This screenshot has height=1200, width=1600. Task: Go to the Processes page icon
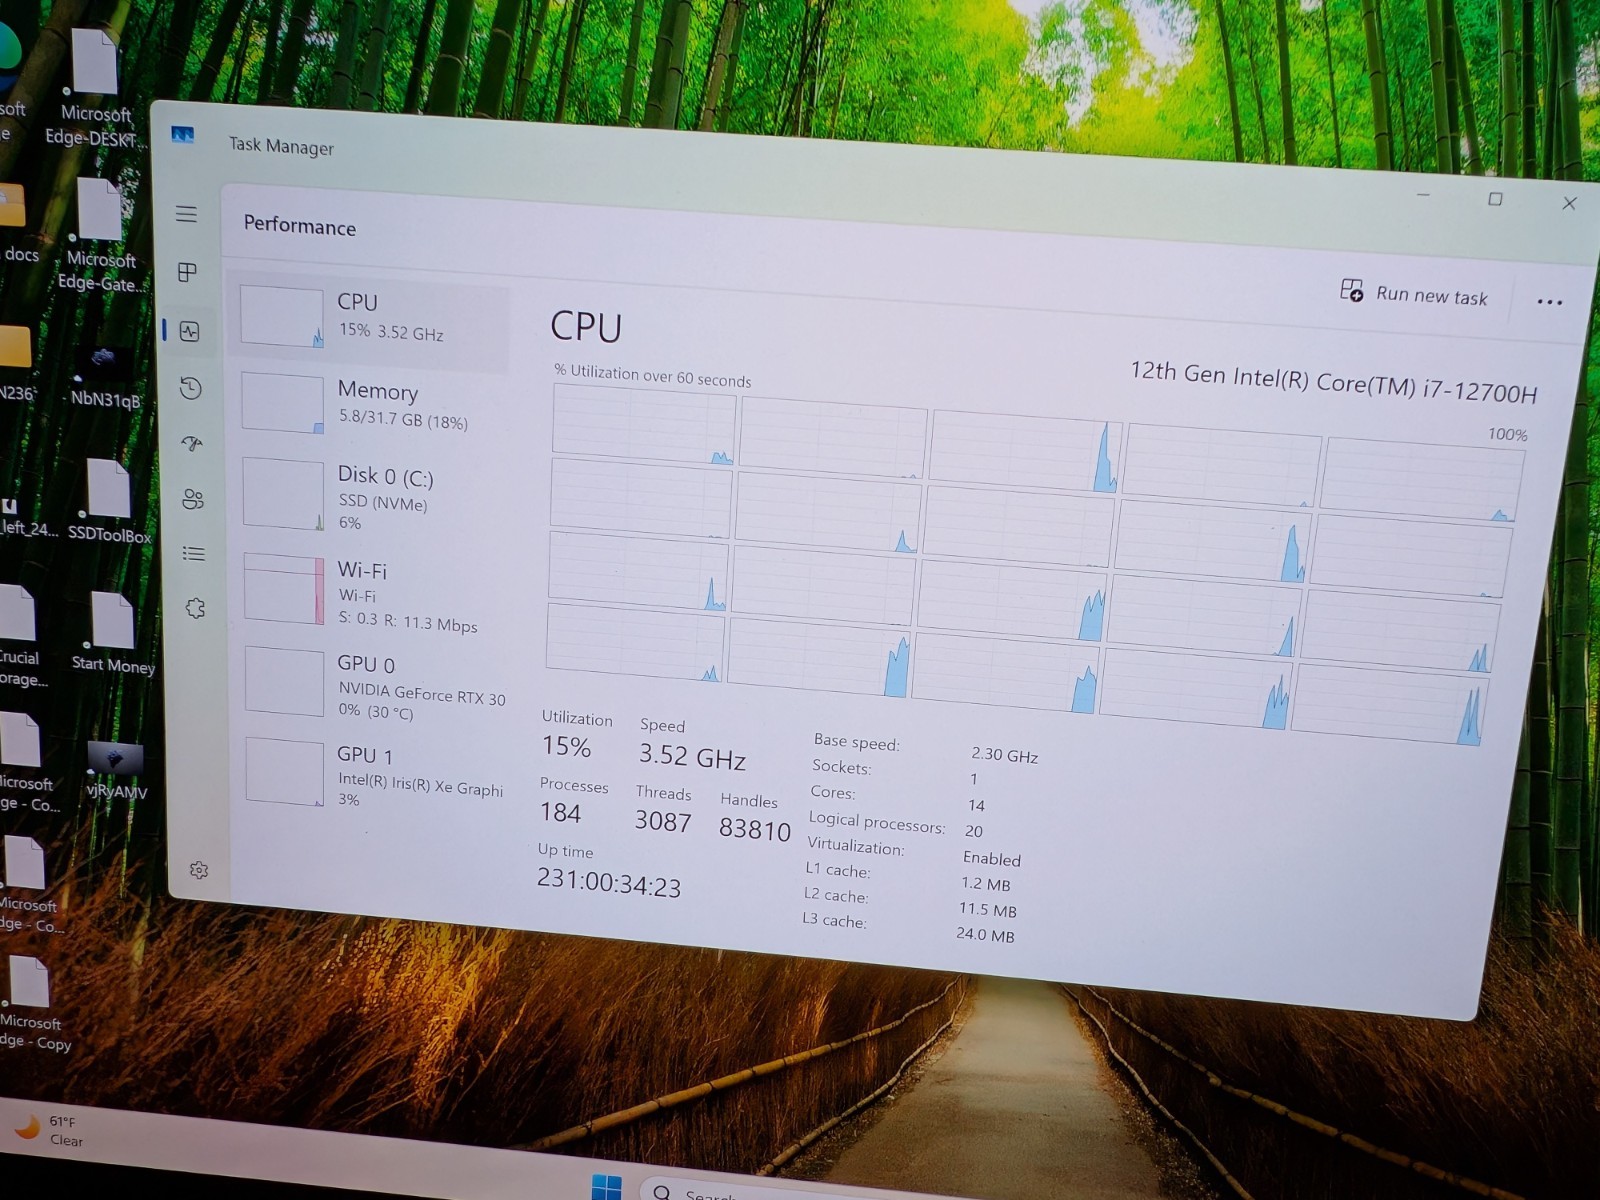187,272
